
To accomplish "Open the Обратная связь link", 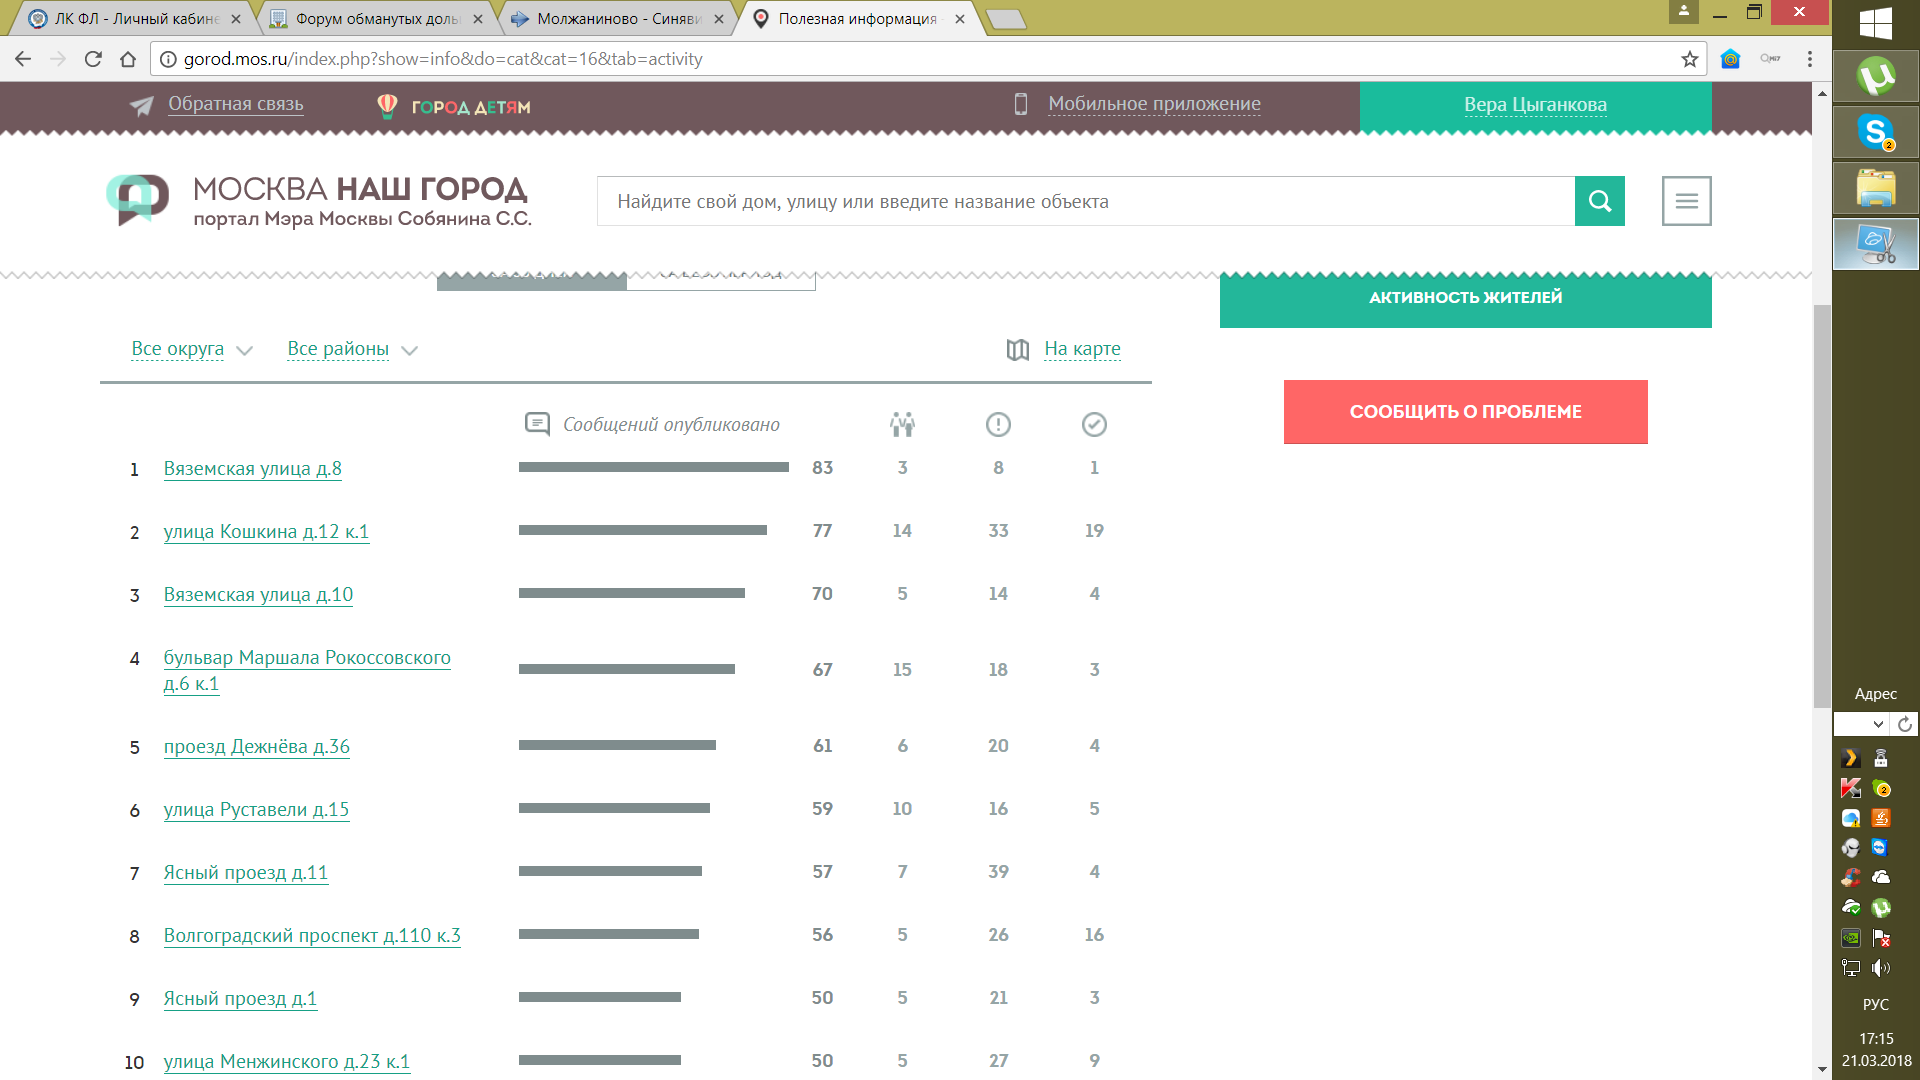I will (235, 104).
